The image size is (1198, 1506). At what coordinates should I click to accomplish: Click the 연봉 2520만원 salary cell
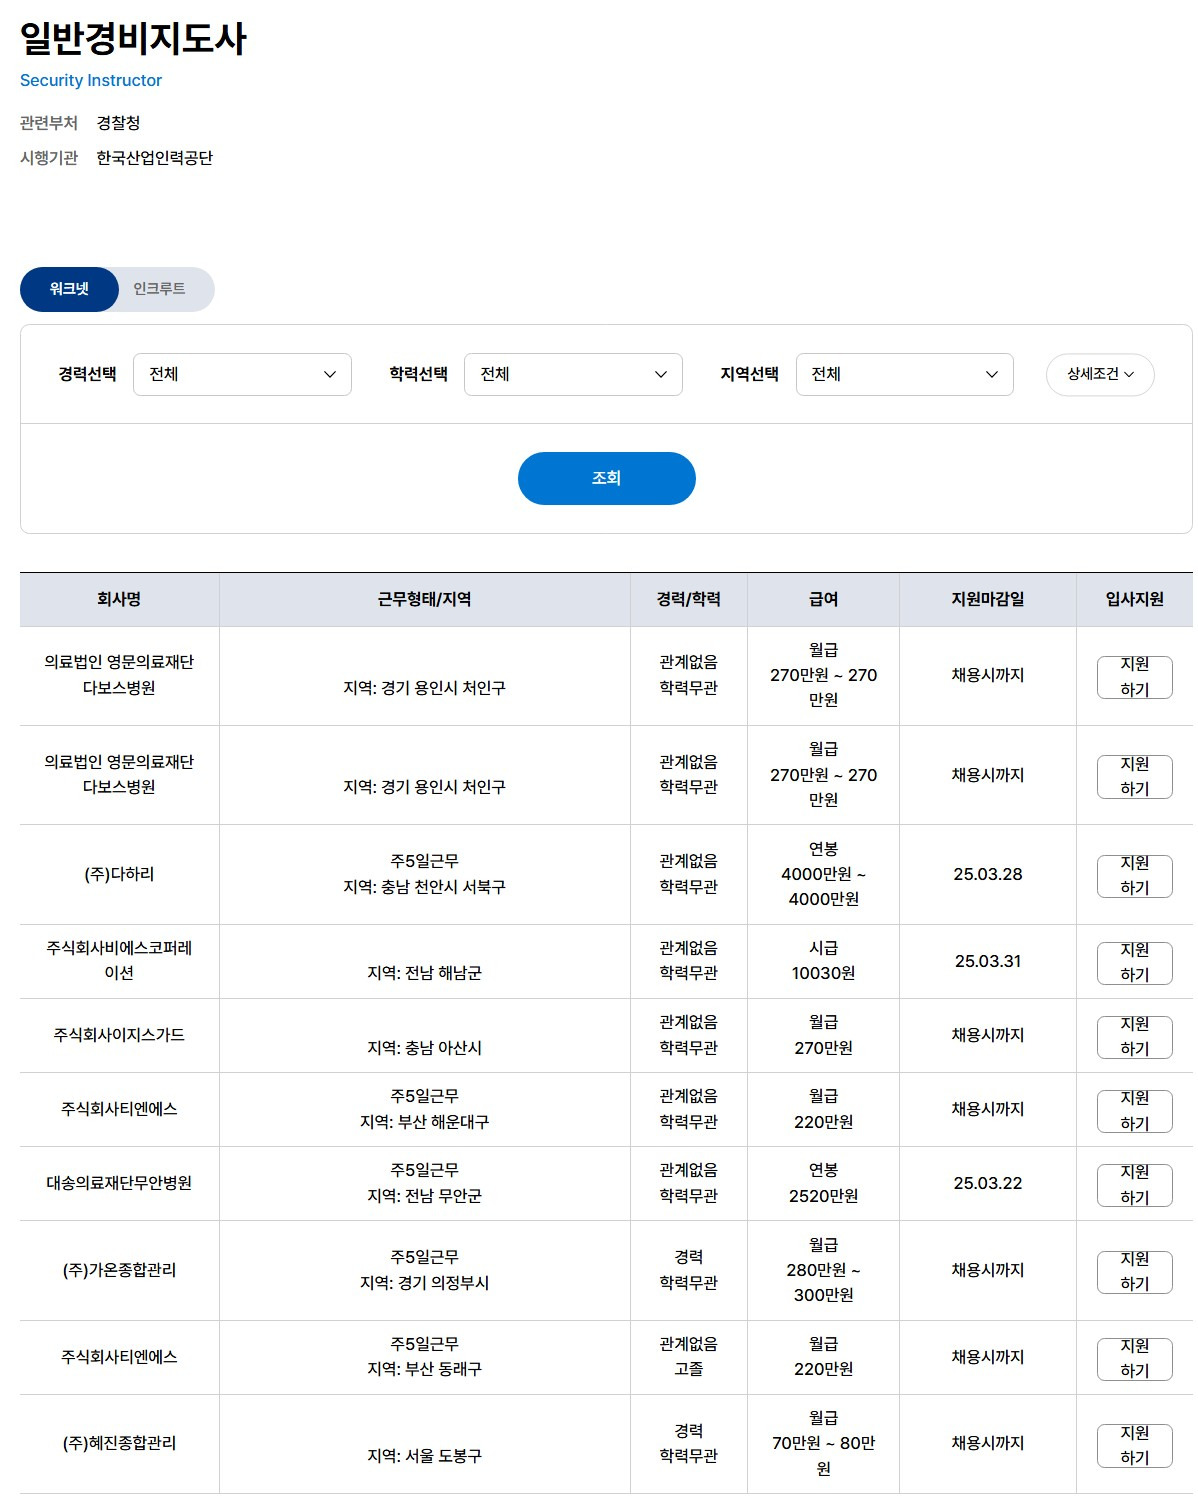tap(823, 1183)
